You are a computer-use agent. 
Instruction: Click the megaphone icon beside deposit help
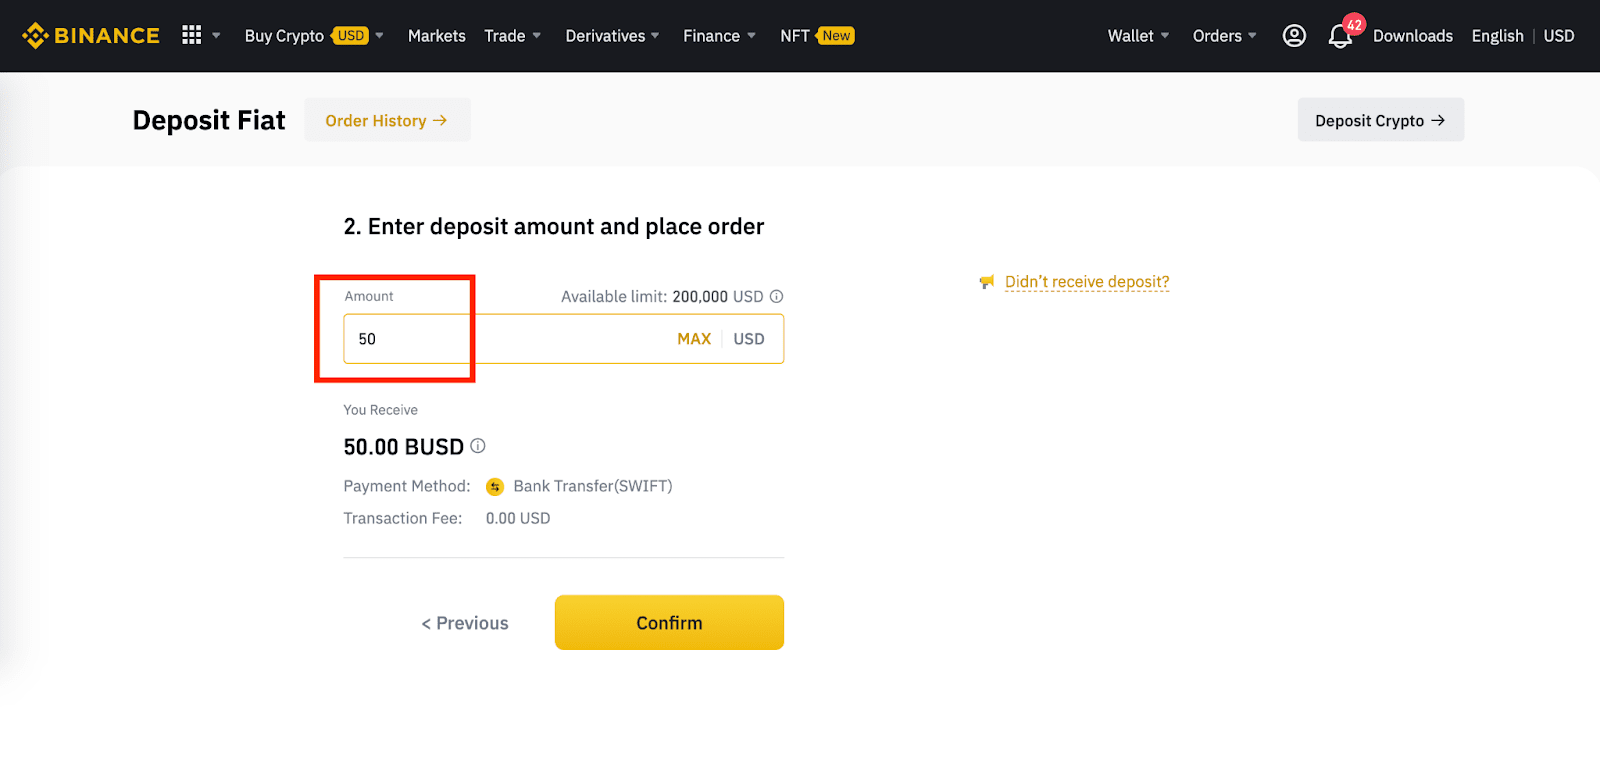pos(987,282)
